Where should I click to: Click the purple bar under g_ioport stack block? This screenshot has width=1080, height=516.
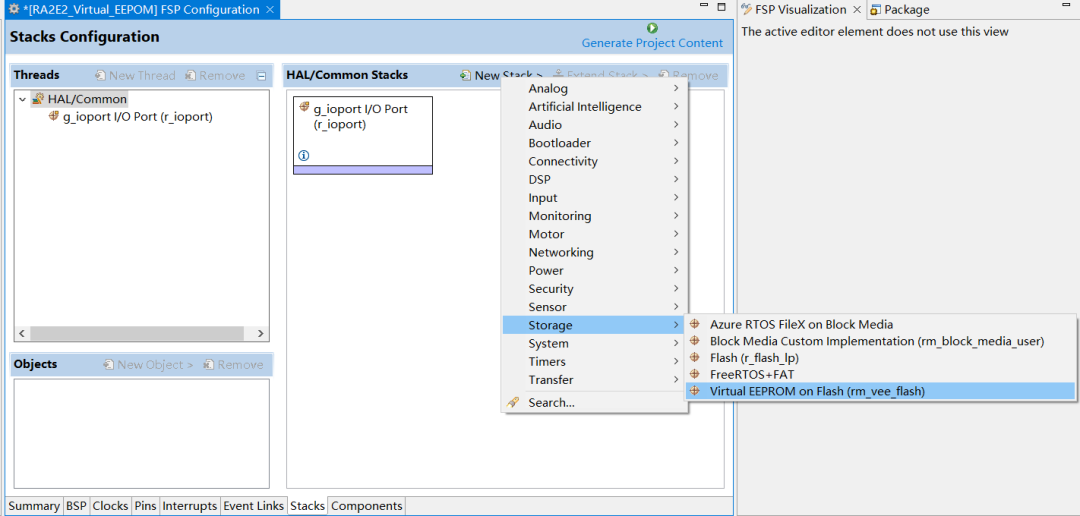pyautogui.click(x=362, y=170)
